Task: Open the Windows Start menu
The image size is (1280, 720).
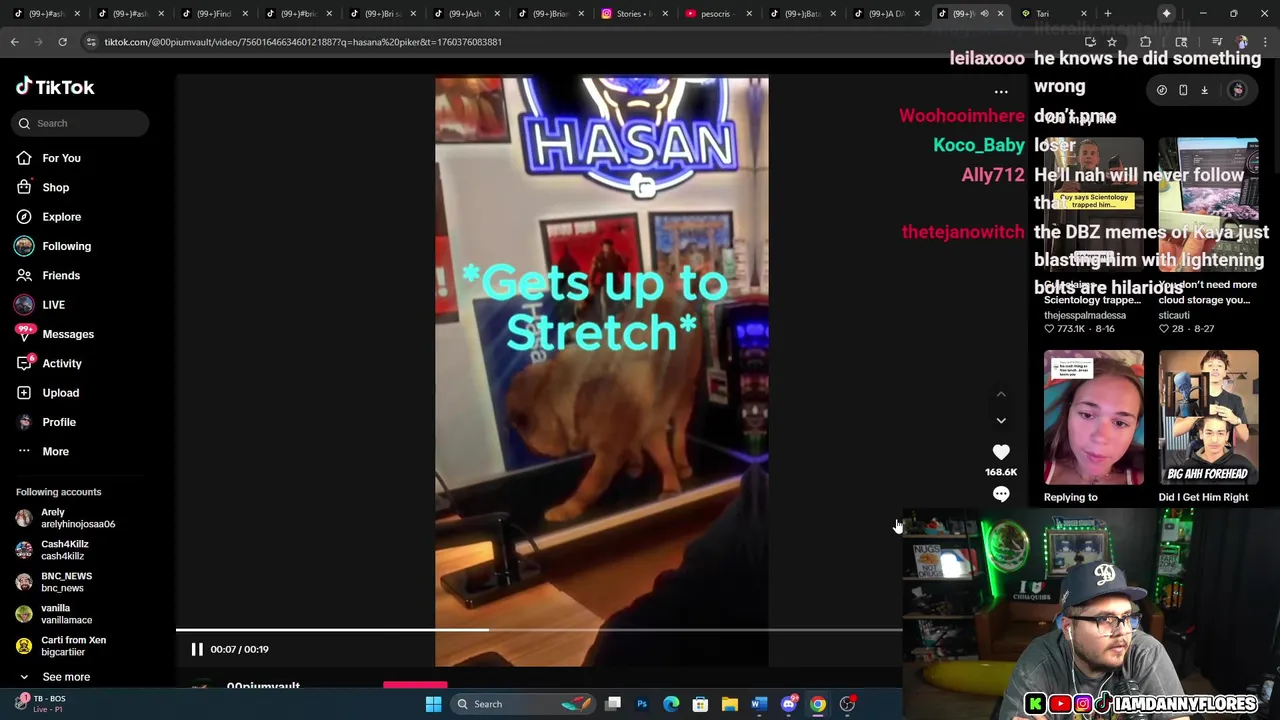Action: coord(433,704)
